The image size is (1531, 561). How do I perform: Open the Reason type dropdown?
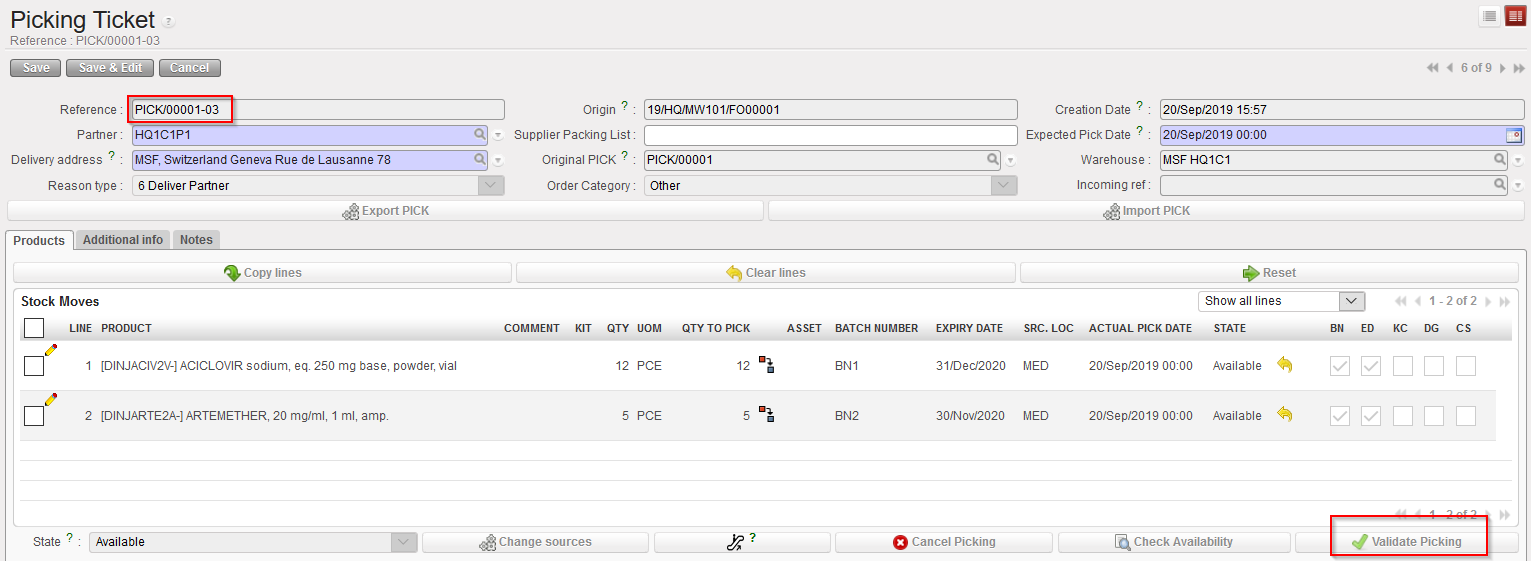click(491, 185)
